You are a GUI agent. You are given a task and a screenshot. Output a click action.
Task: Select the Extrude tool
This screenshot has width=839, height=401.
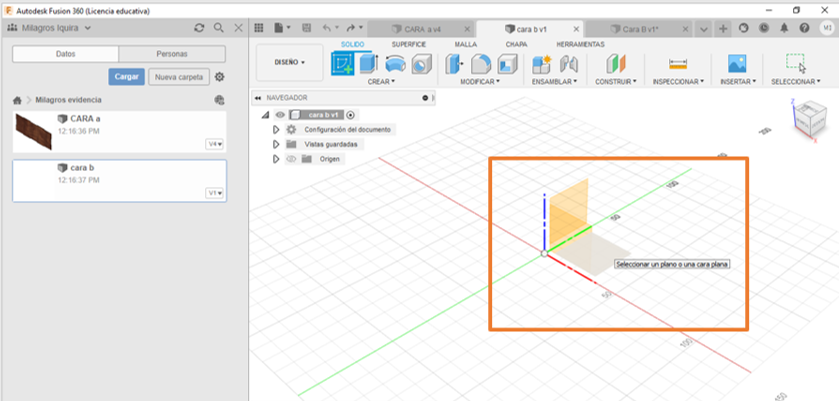tap(368, 64)
